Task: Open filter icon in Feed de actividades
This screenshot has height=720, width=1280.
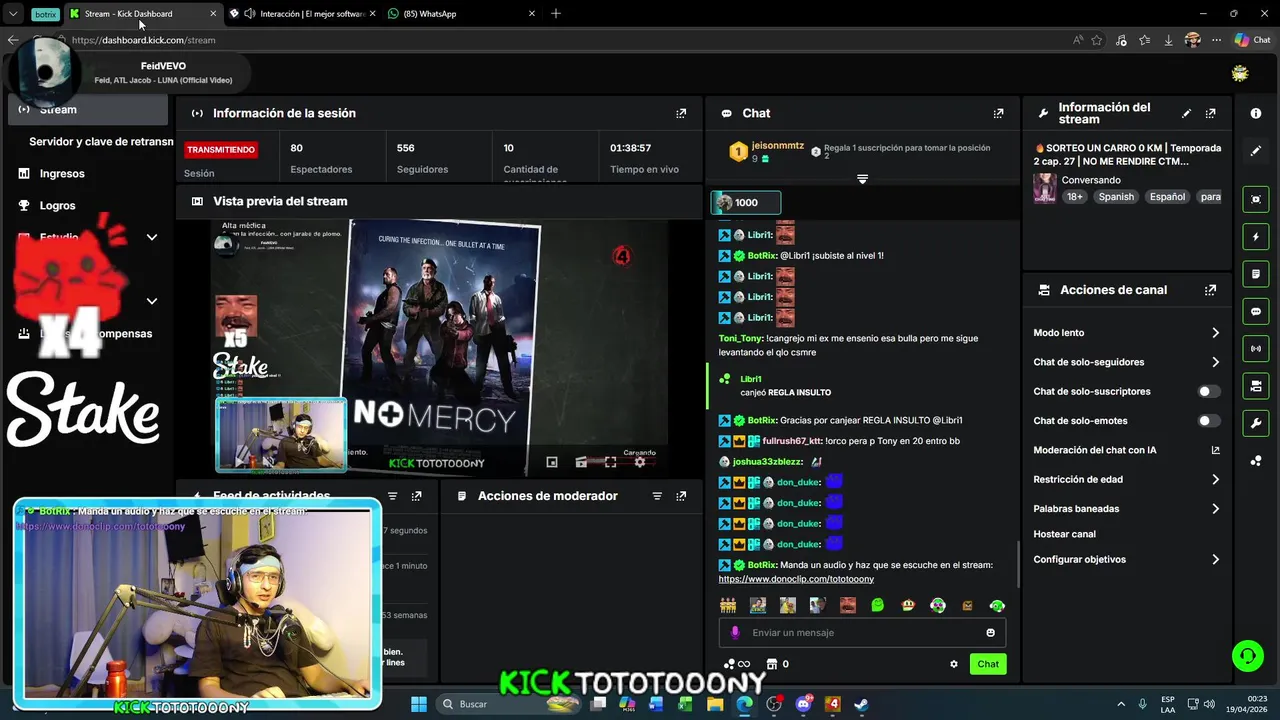Action: point(392,496)
